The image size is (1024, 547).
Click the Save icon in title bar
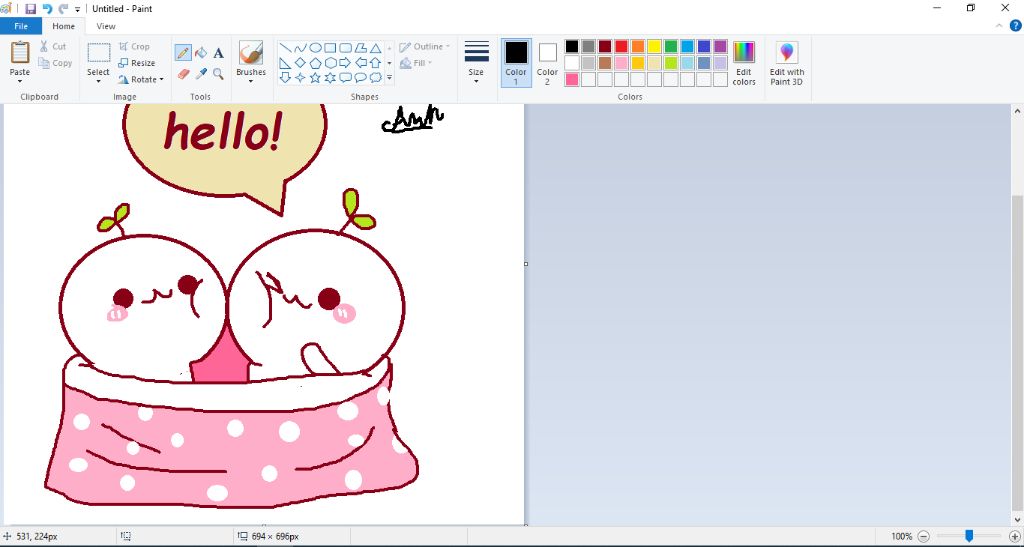31,9
